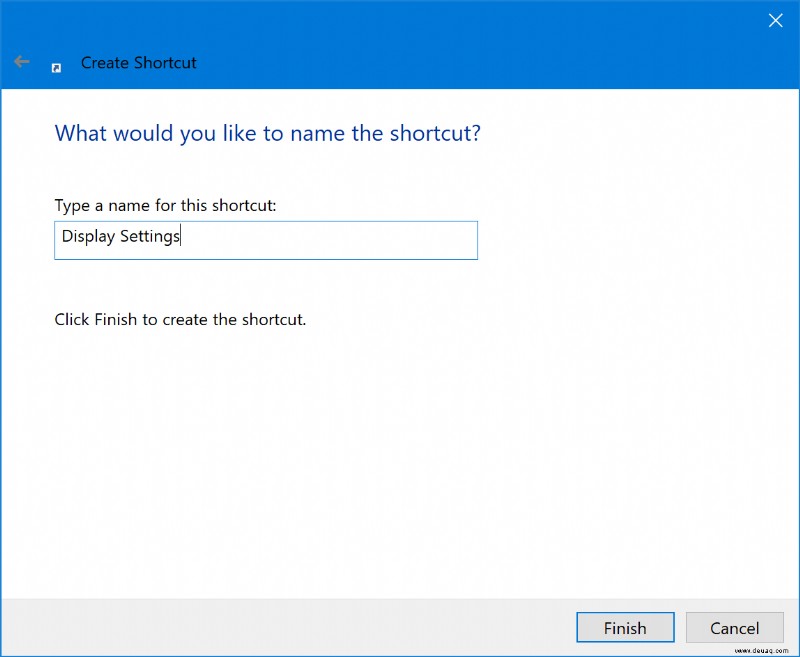Click the 'Create Shortcut' title text

point(138,63)
